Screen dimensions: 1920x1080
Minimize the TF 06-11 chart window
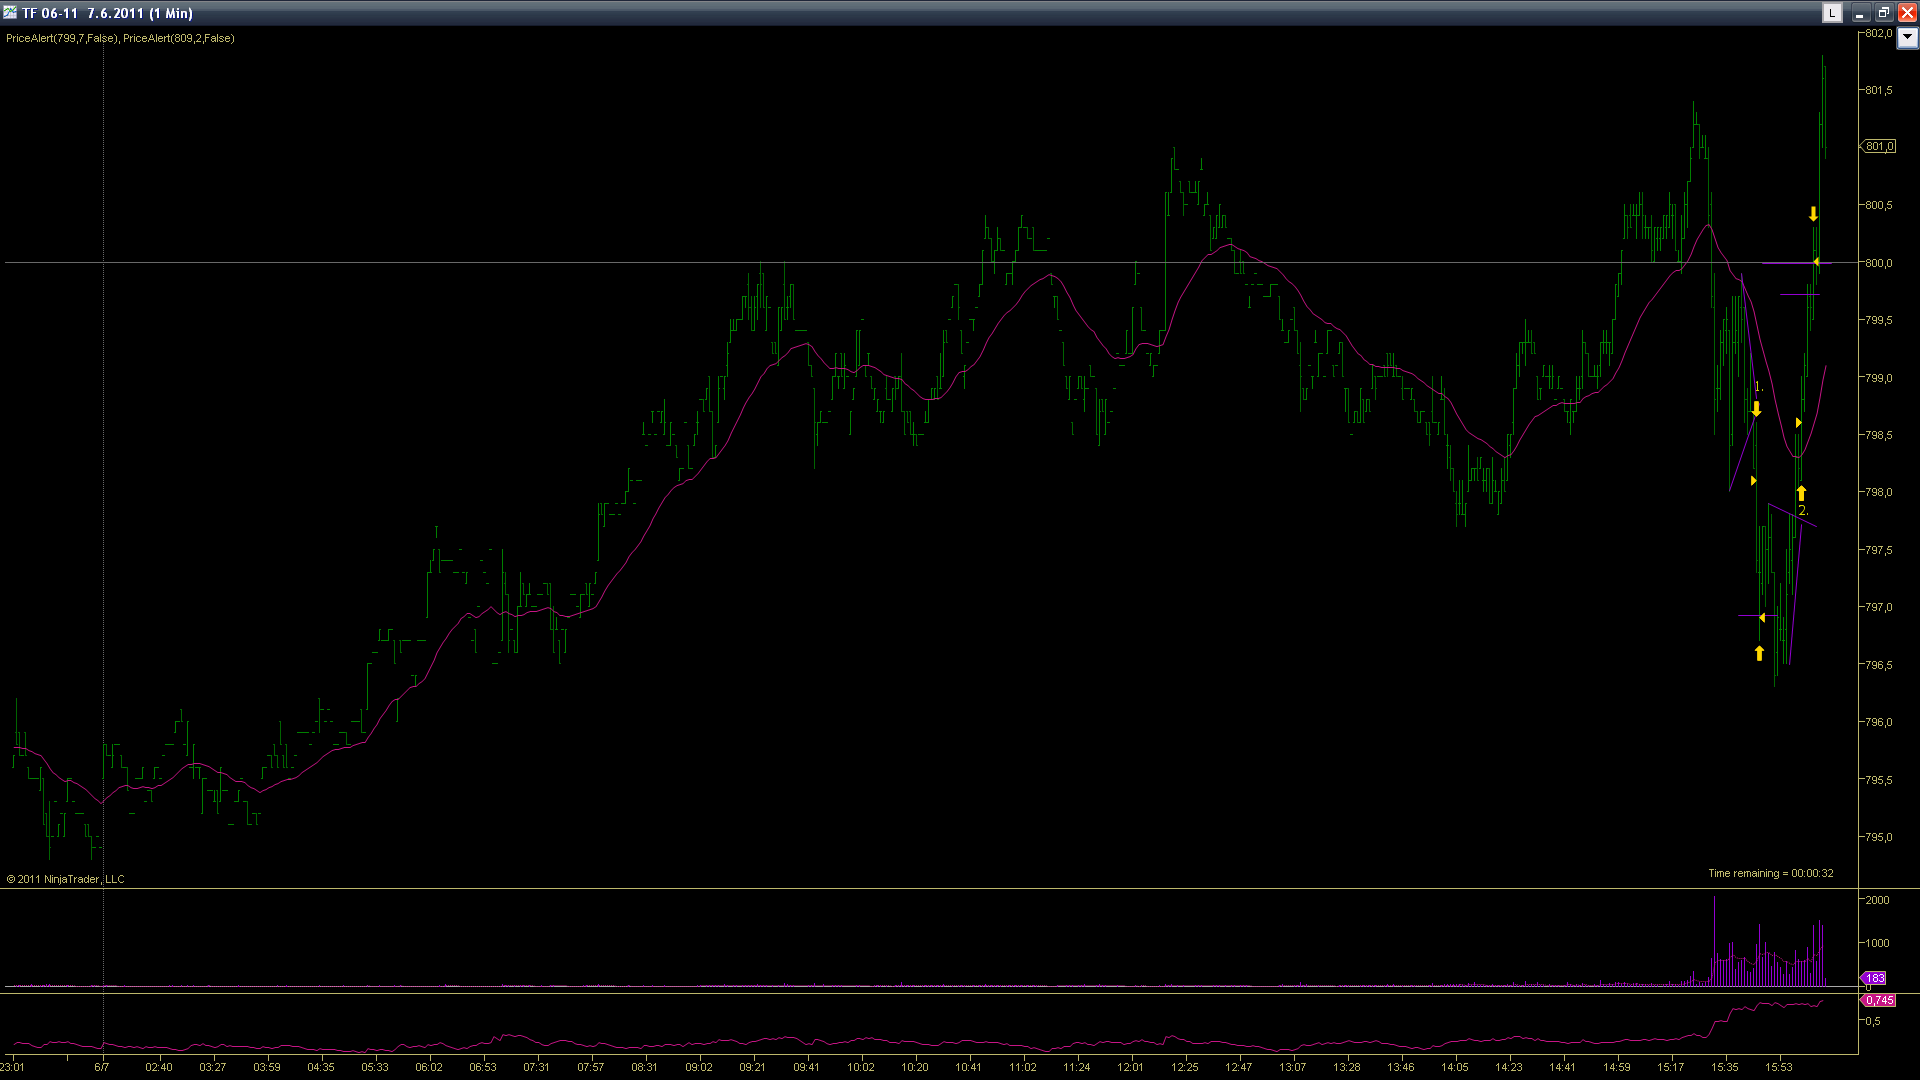[x=1859, y=13]
